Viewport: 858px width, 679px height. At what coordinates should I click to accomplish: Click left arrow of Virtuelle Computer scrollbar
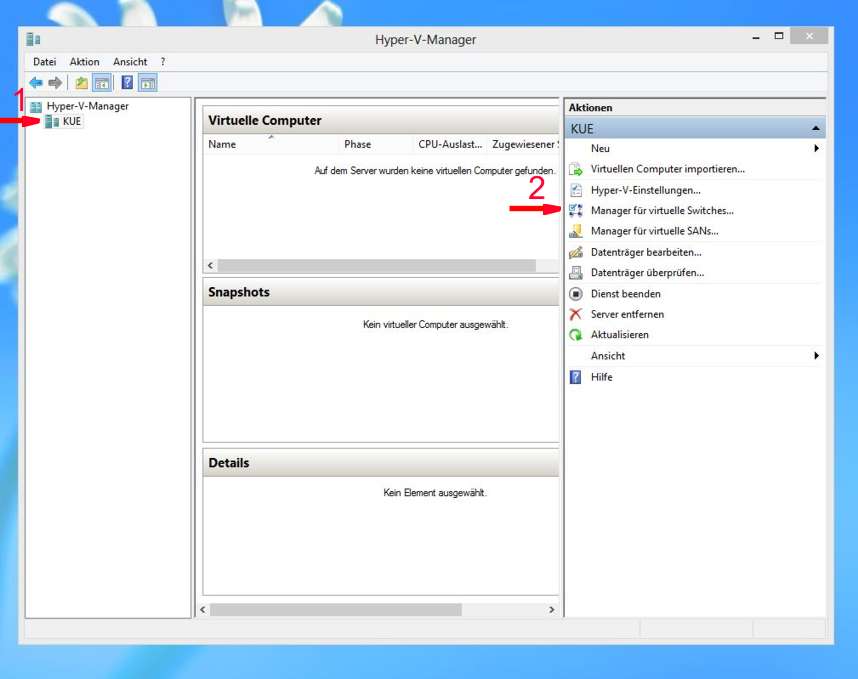pos(211,265)
